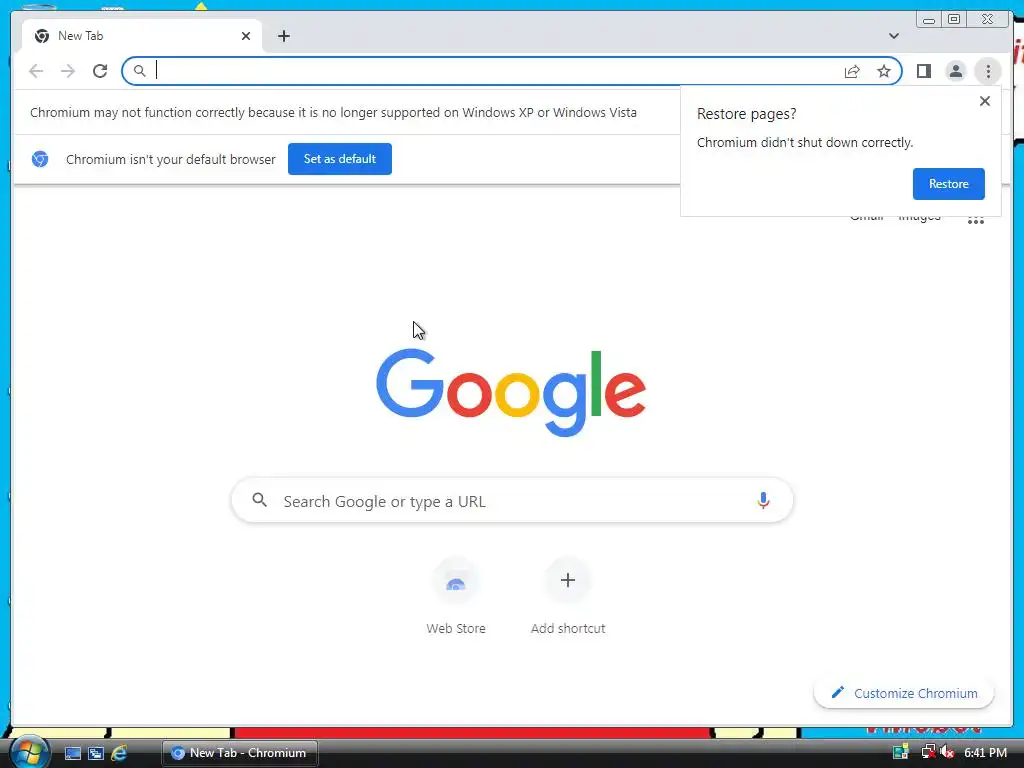Click the Restore button

[948, 184]
